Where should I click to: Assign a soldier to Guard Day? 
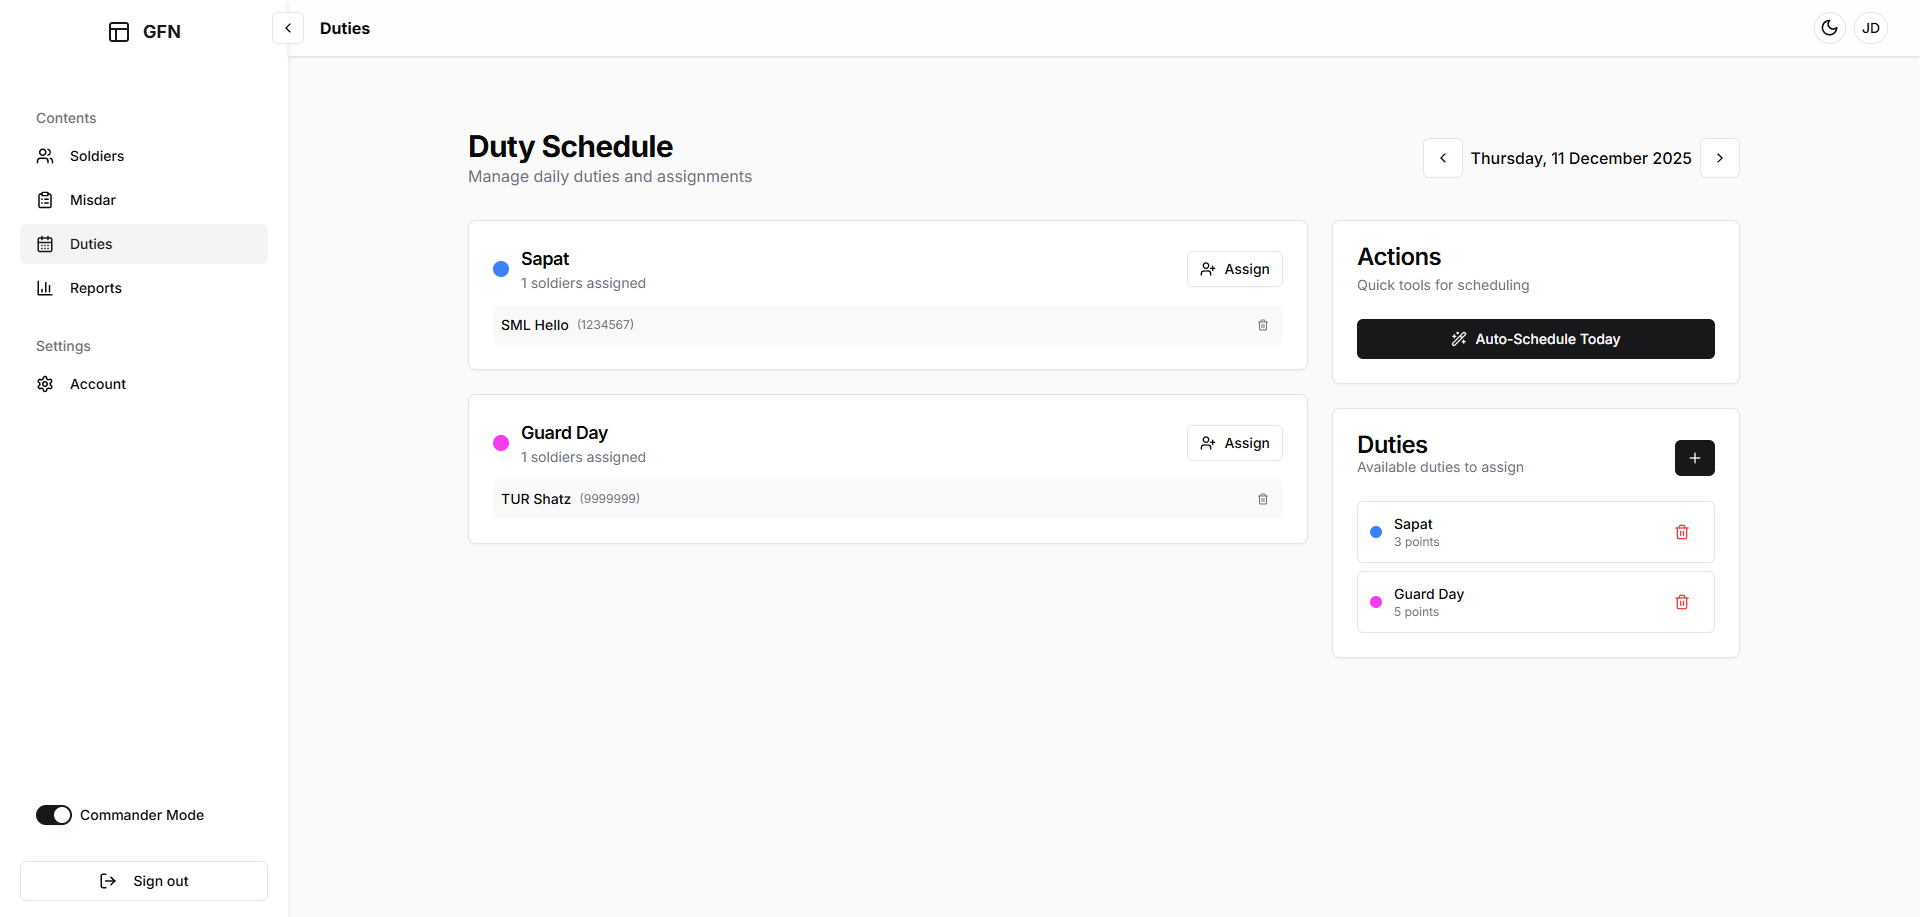tap(1235, 443)
